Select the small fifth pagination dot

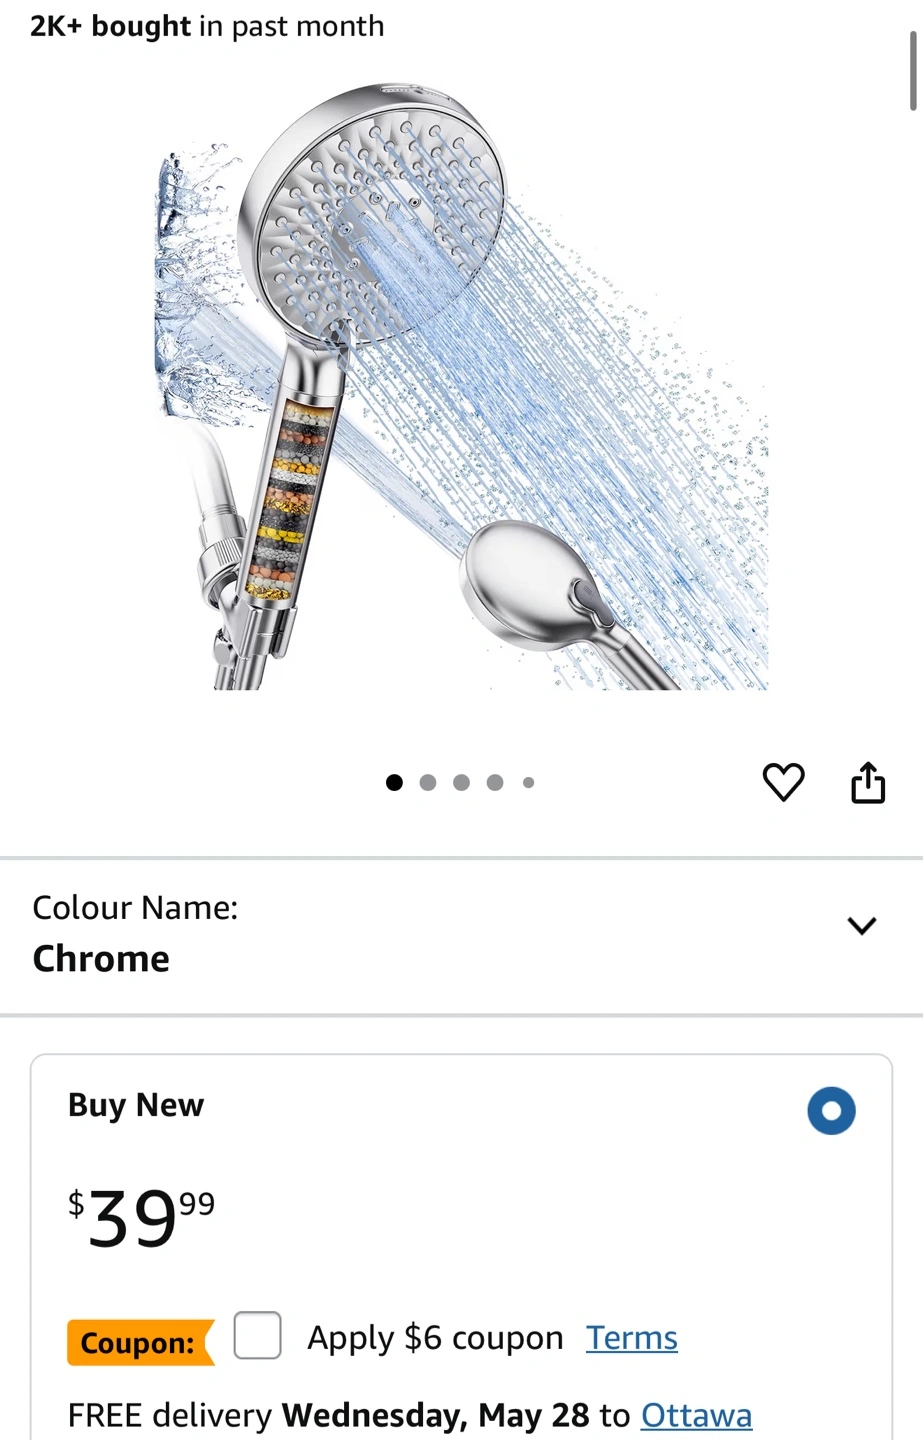pos(528,782)
